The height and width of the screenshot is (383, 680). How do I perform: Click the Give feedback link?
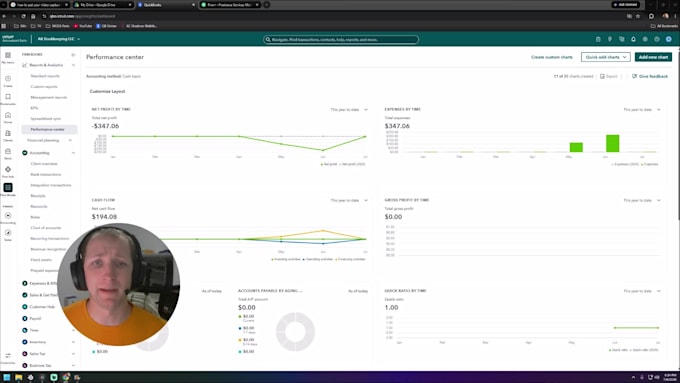click(650, 76)
